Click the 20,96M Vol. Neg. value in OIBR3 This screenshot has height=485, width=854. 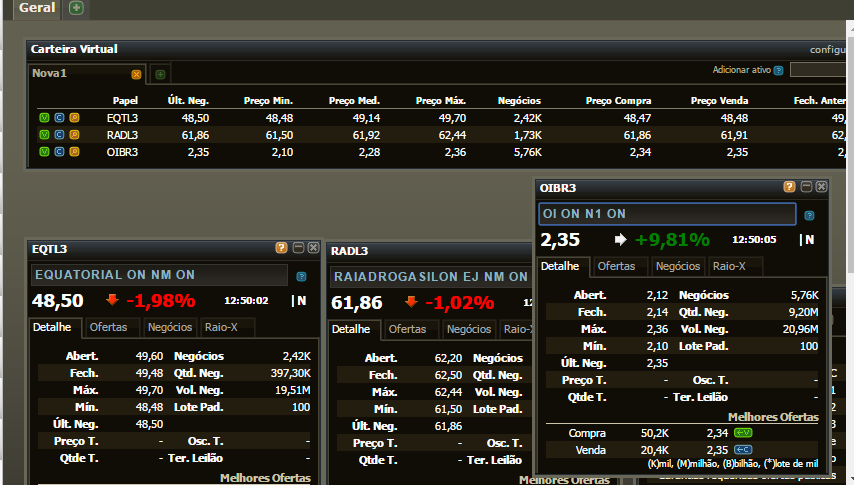click(x=800, y=329)
